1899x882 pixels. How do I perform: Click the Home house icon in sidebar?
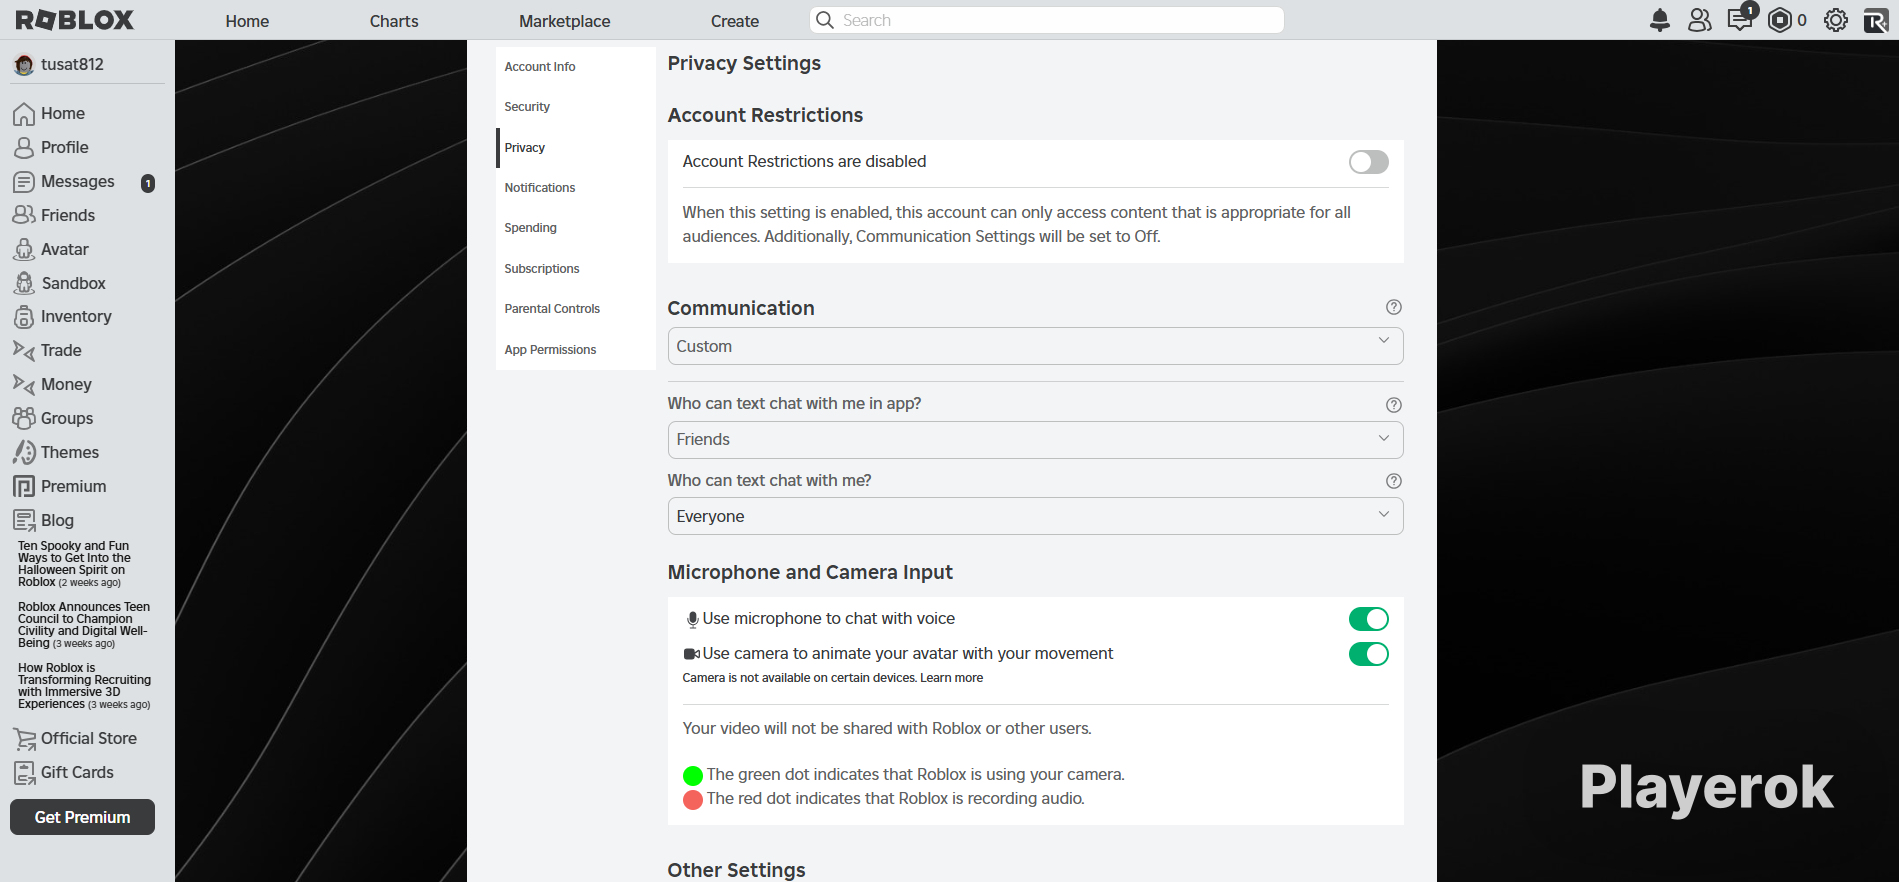24,114
